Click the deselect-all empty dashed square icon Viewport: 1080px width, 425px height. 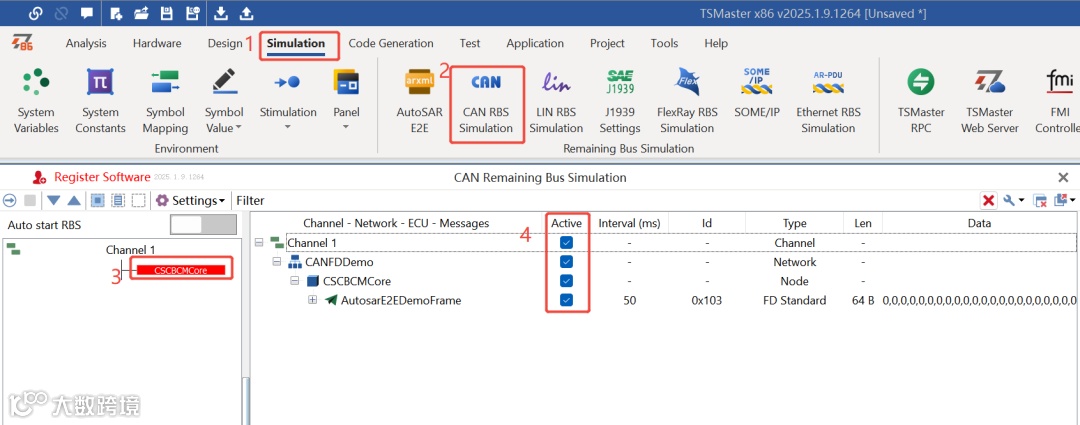[138, 200]
